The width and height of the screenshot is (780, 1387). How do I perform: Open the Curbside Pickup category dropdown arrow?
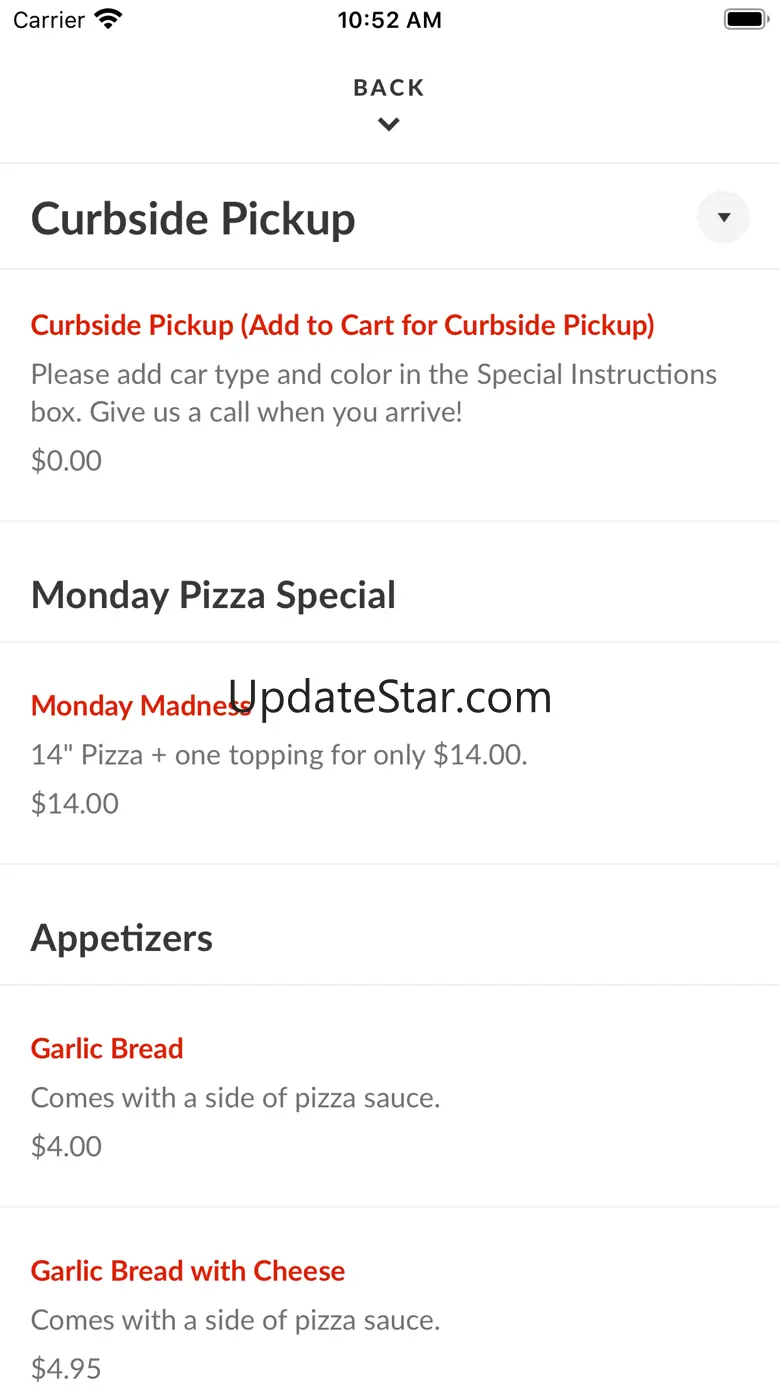[x=723, y=217]
